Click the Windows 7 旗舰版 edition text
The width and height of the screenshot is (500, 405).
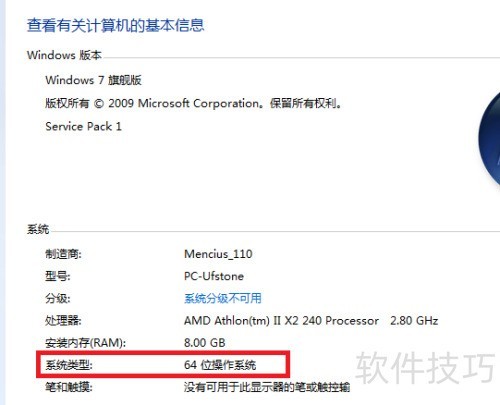(x=93, y=80)
